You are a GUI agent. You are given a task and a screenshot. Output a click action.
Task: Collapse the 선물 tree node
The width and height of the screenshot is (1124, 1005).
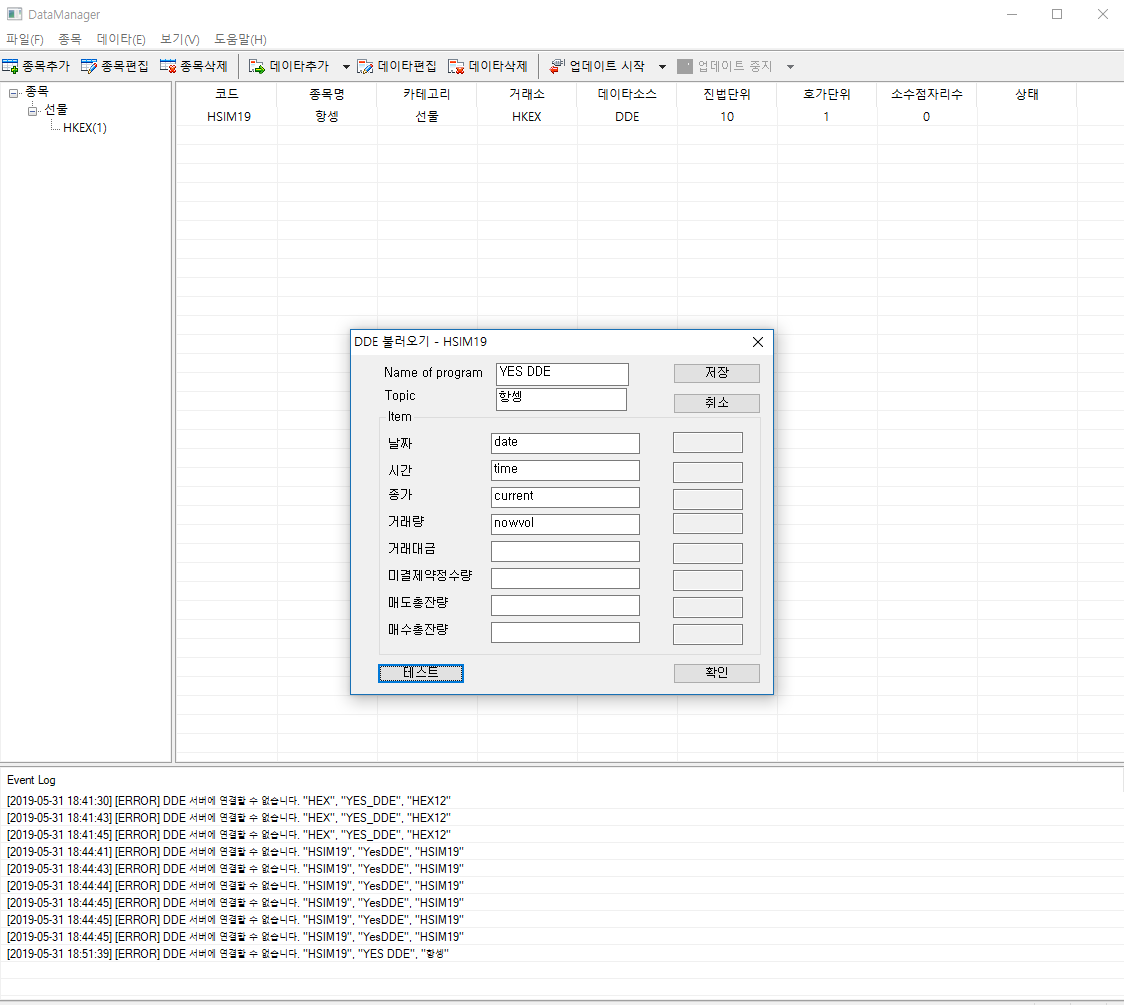pyautogui.click(x=32, y=110)
